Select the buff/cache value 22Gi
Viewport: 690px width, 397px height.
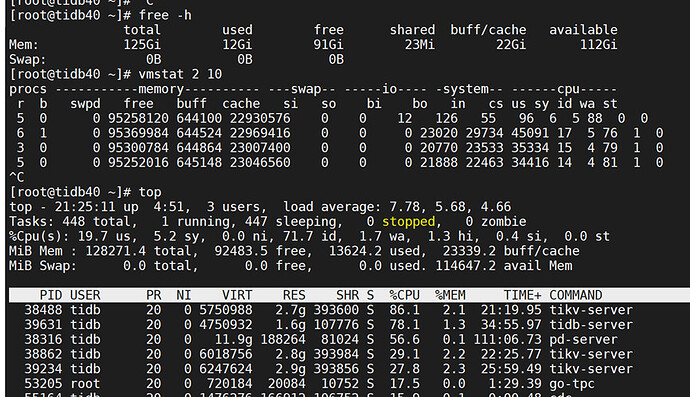coord(511,45)
